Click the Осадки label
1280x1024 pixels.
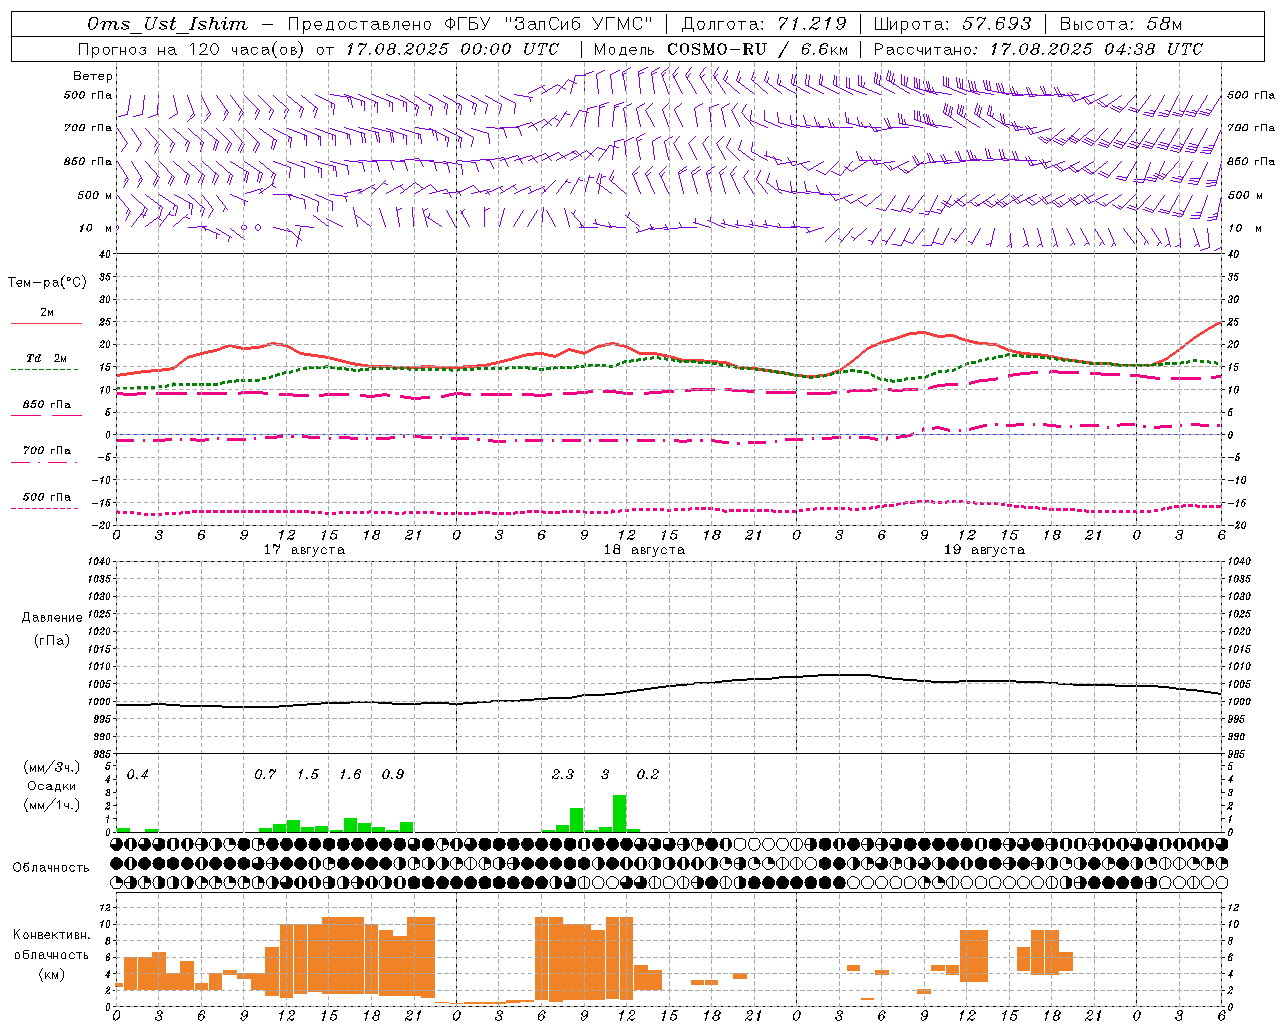[x=52, y=786]
